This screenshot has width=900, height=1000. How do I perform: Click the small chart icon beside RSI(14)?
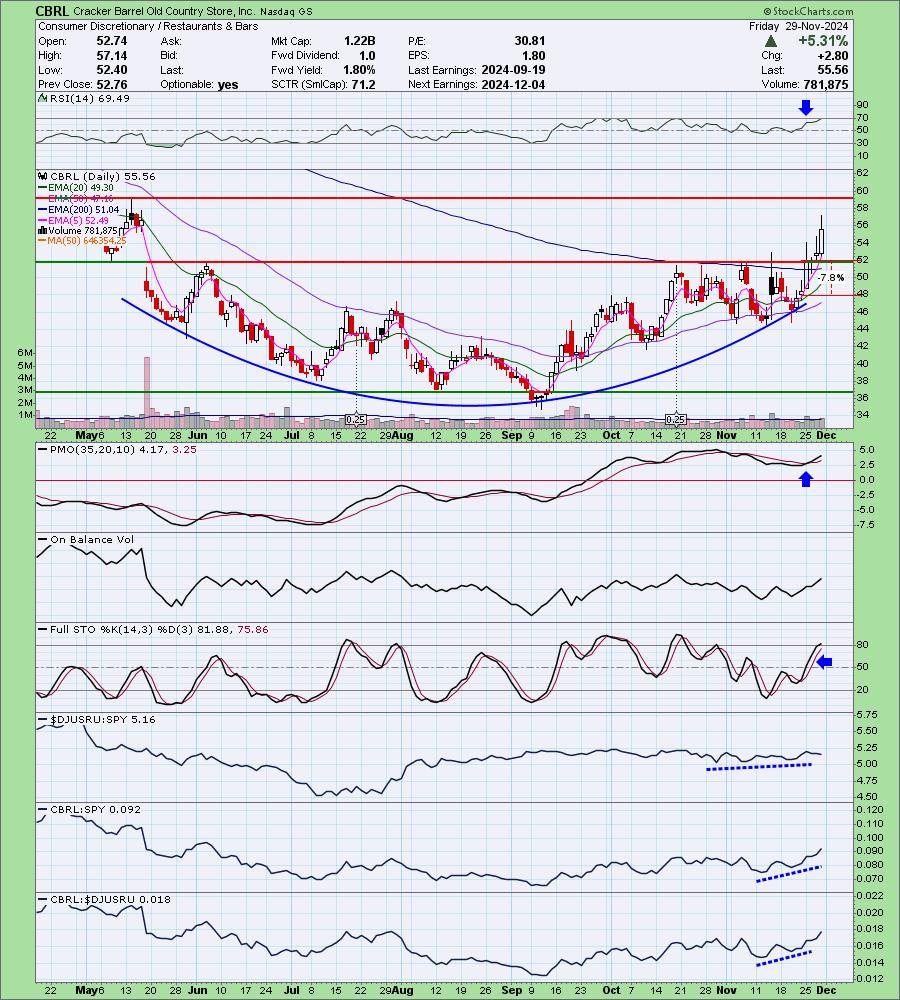tap(43, 98)
